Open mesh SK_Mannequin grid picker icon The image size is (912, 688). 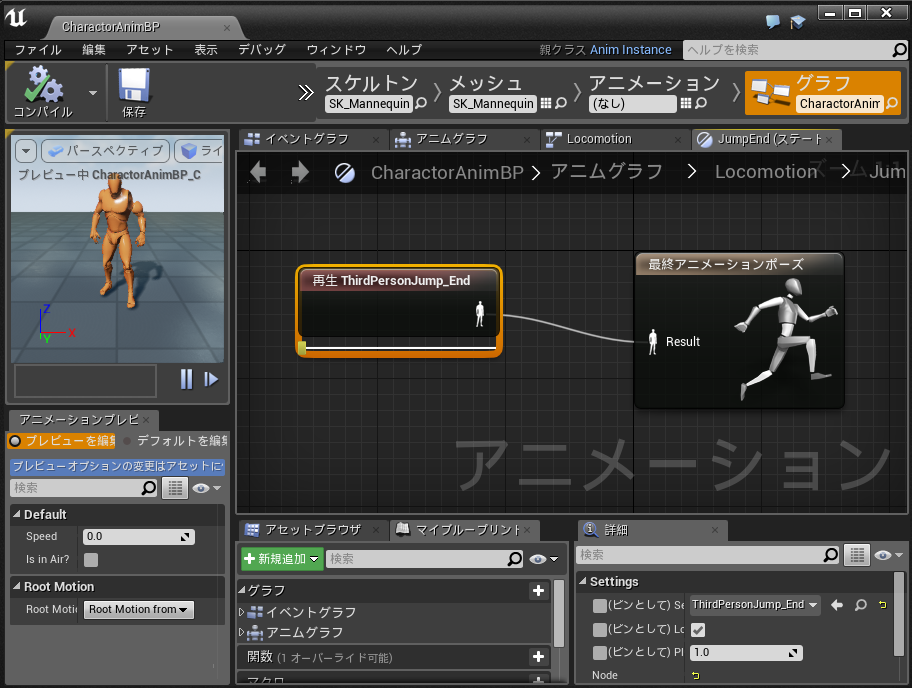point(546,104)
